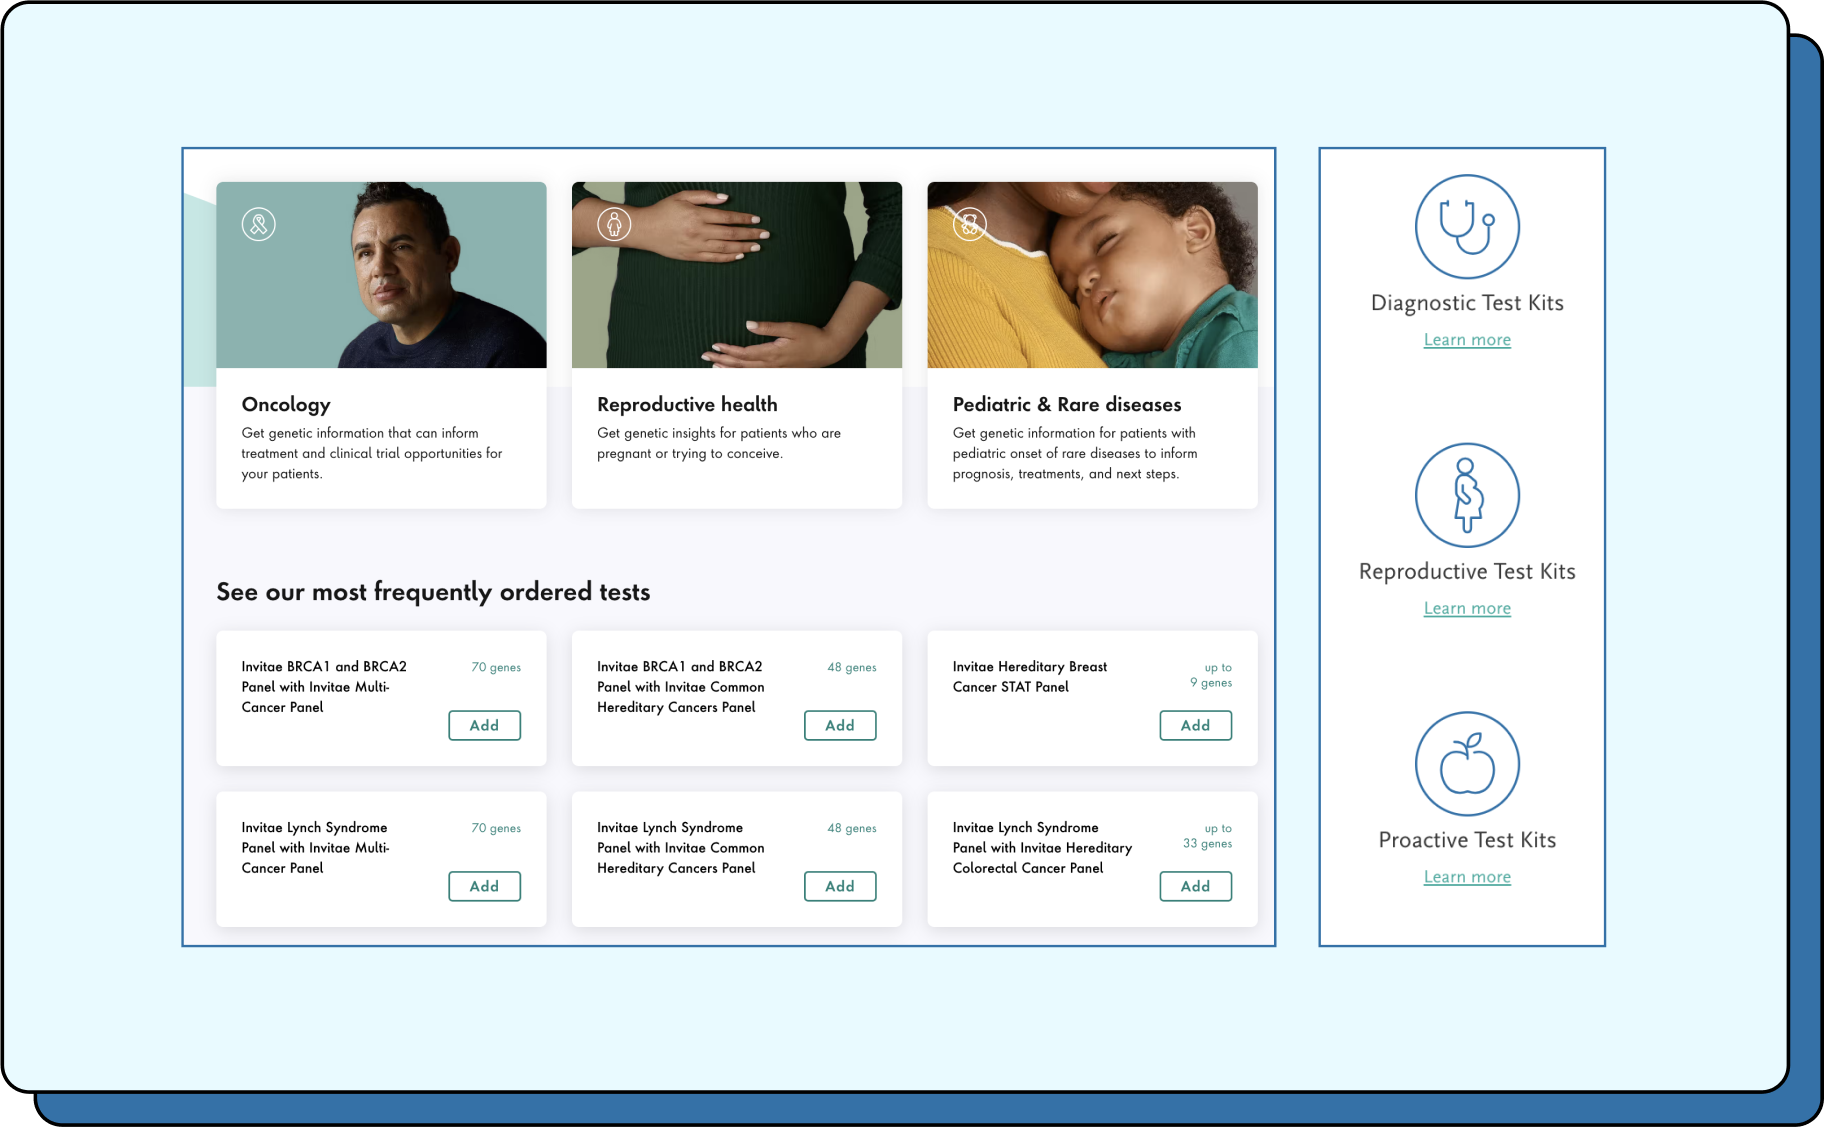Click '48 genes' on Lynch Syndrome card
1824x1127 pixels.
[852, 828]
